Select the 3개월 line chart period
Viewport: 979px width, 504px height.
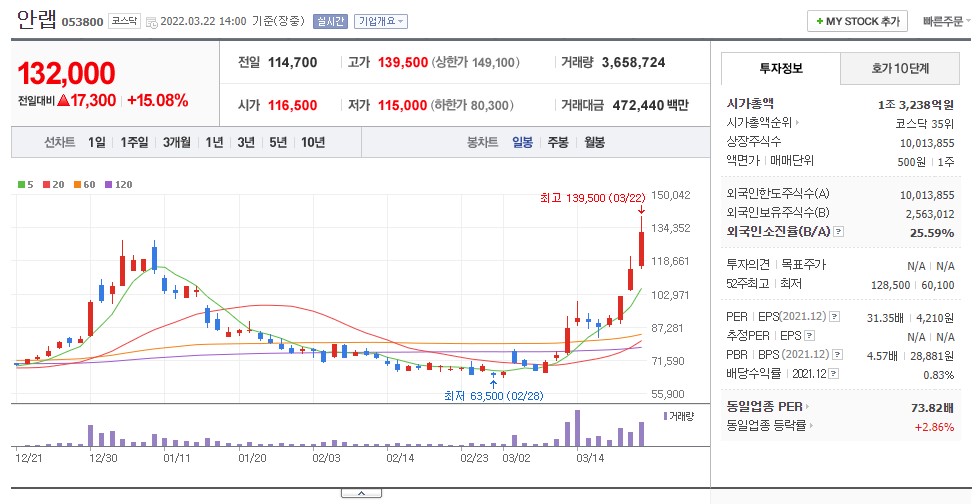(x=177, y=142)
